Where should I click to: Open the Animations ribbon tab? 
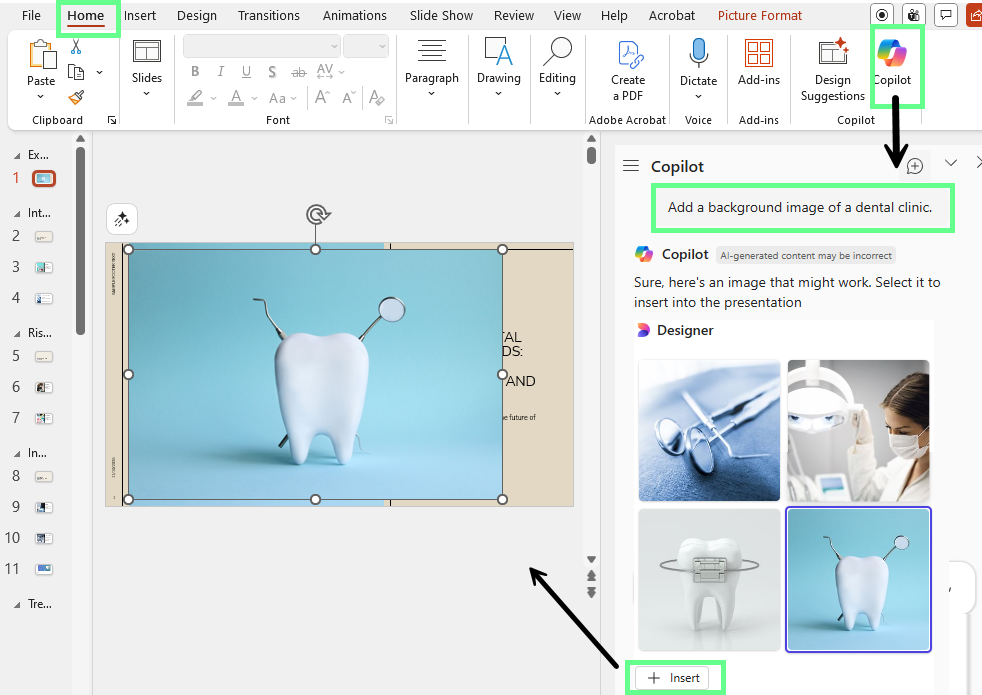[355, 15]
